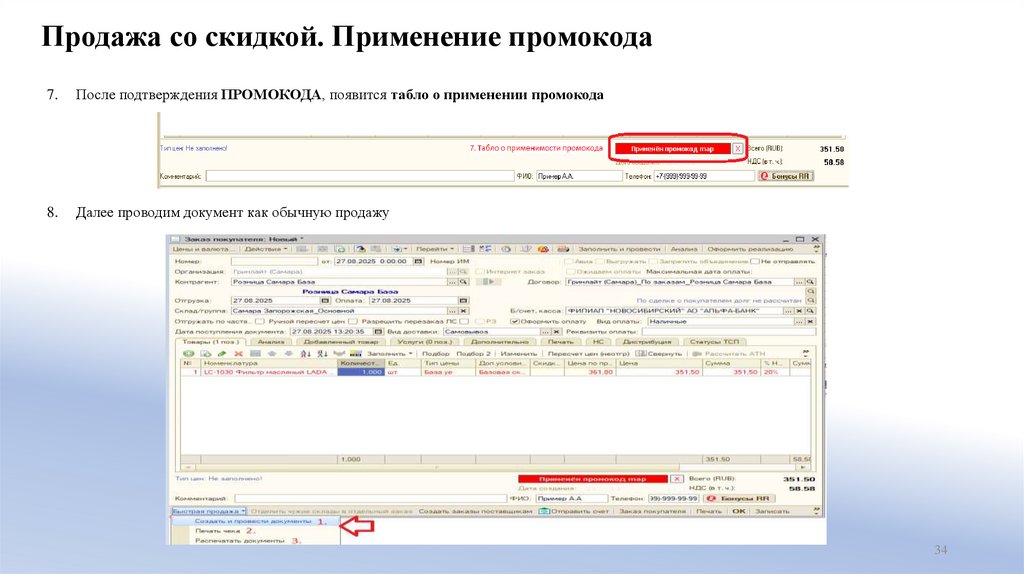Toggle the Интернет заказ checkbox
The height and width of the screenshot is (574, 1024).
click(480, 271)
